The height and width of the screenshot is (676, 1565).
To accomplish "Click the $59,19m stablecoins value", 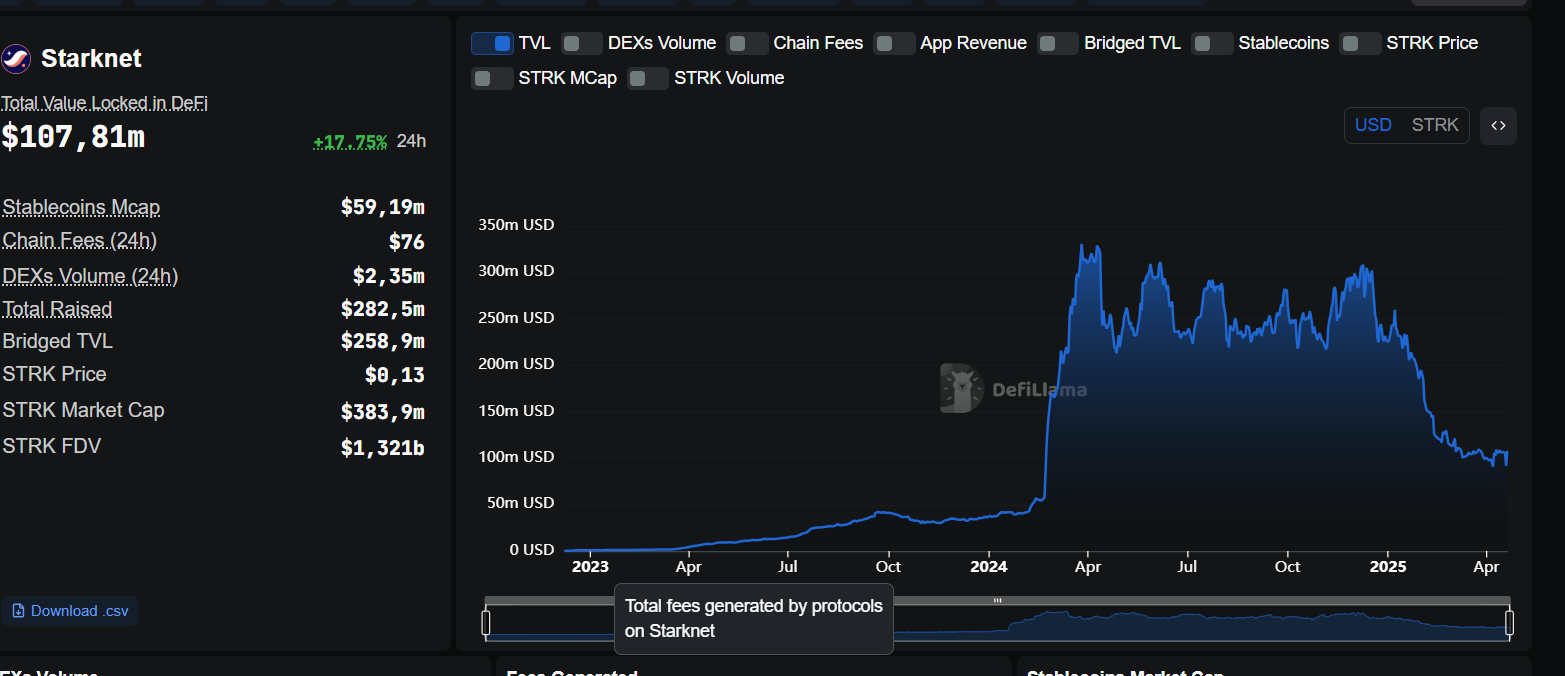I will coord(383,208).
